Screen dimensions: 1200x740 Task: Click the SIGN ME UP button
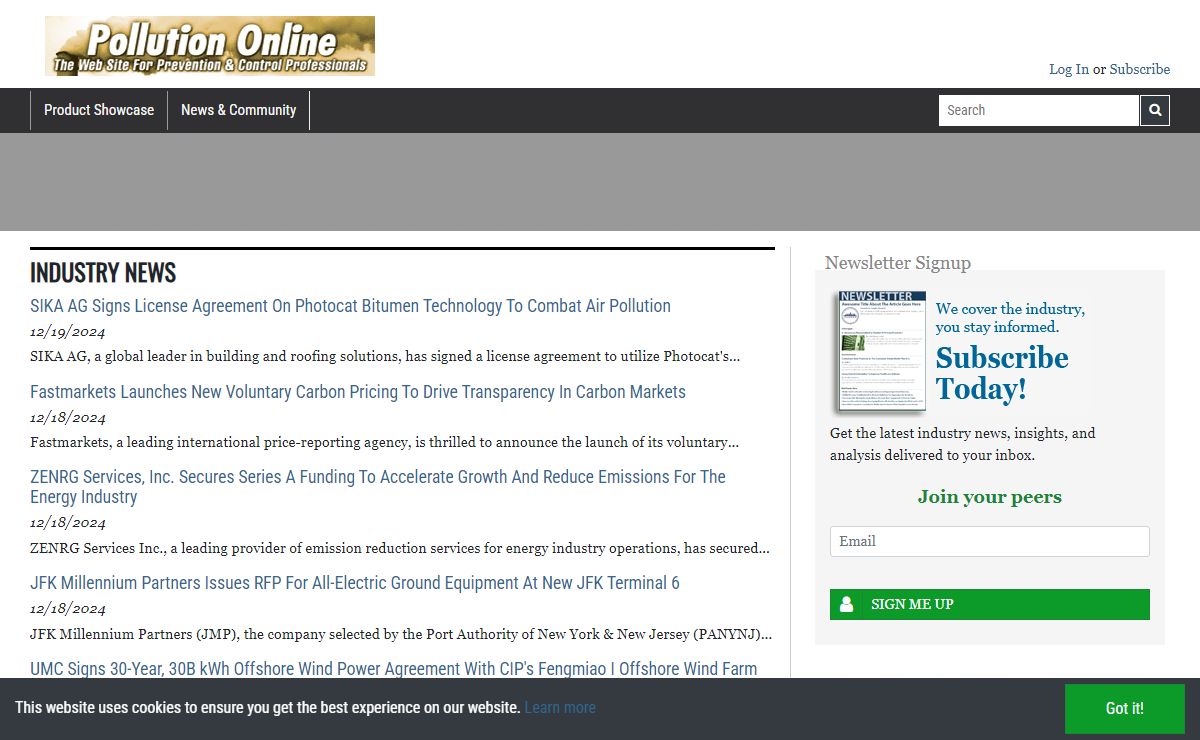[990, 604]
